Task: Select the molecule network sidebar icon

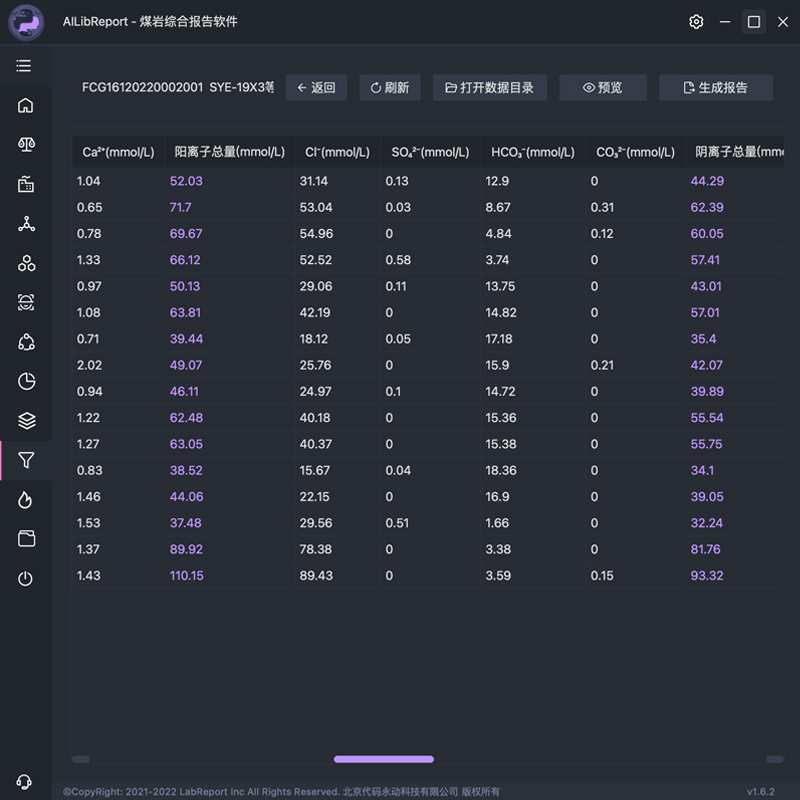Action: tap(26, 224)
